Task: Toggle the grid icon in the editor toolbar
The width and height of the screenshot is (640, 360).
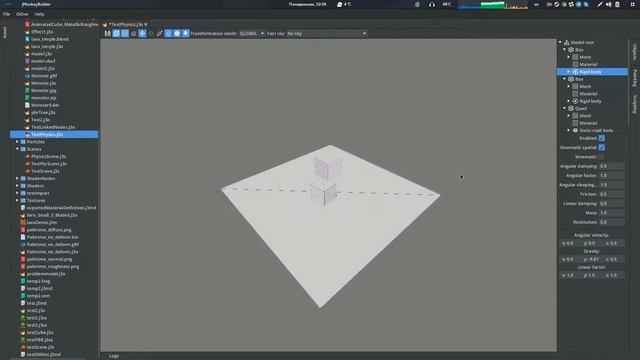Action: (116, 33)
